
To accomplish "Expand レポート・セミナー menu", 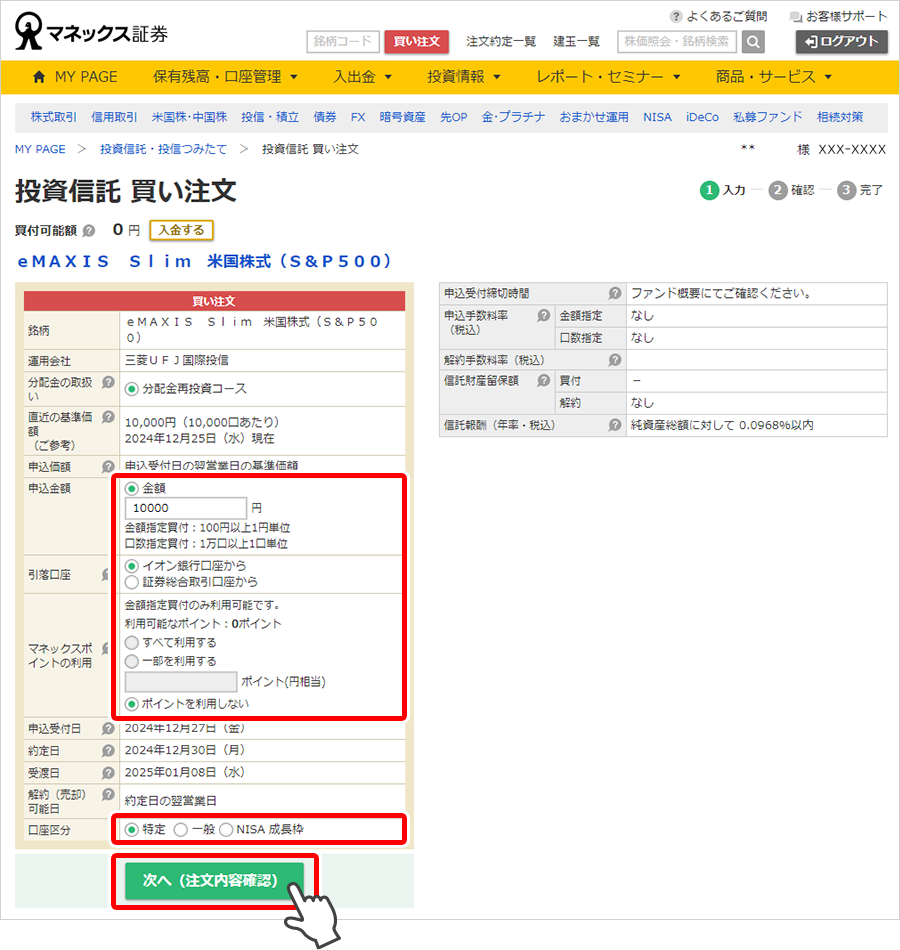I will pos(608,77).
